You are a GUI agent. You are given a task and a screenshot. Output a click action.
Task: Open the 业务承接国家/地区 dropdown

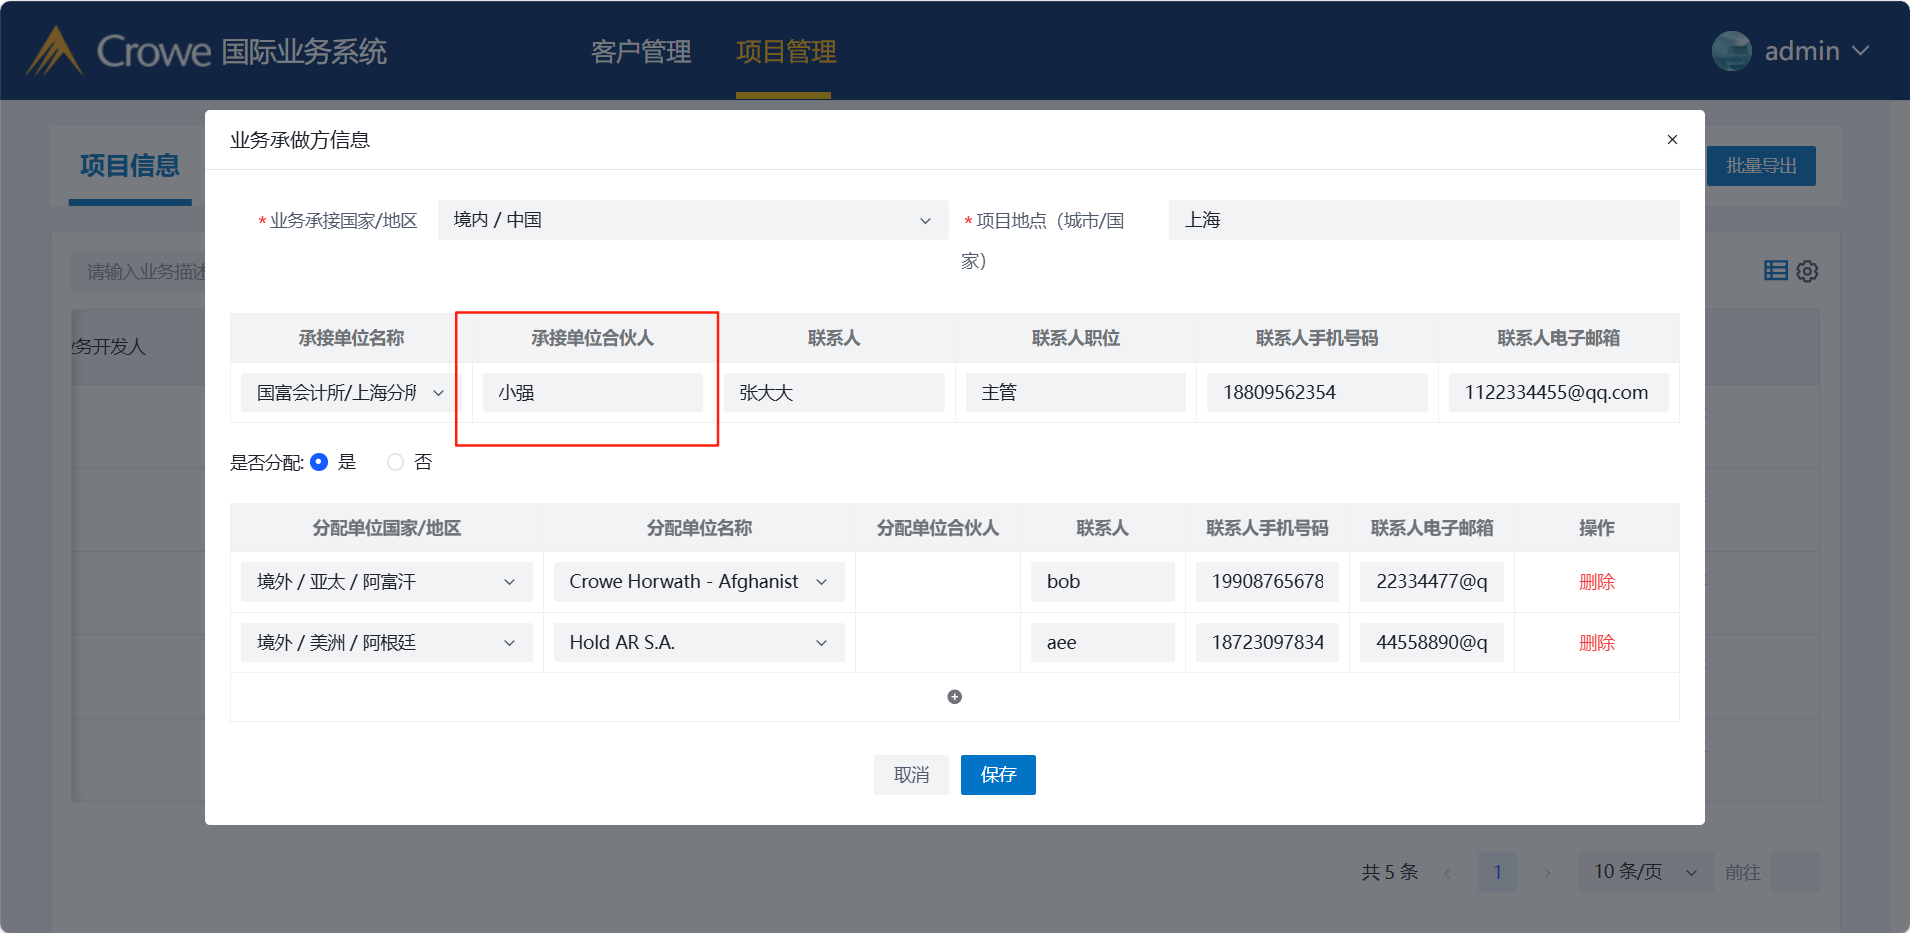[x=693, y=220]
